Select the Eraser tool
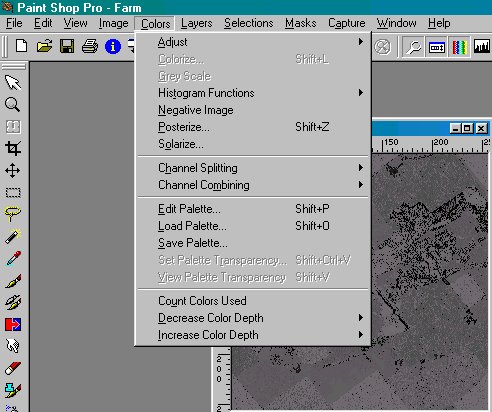 click(x=13, y=368)
